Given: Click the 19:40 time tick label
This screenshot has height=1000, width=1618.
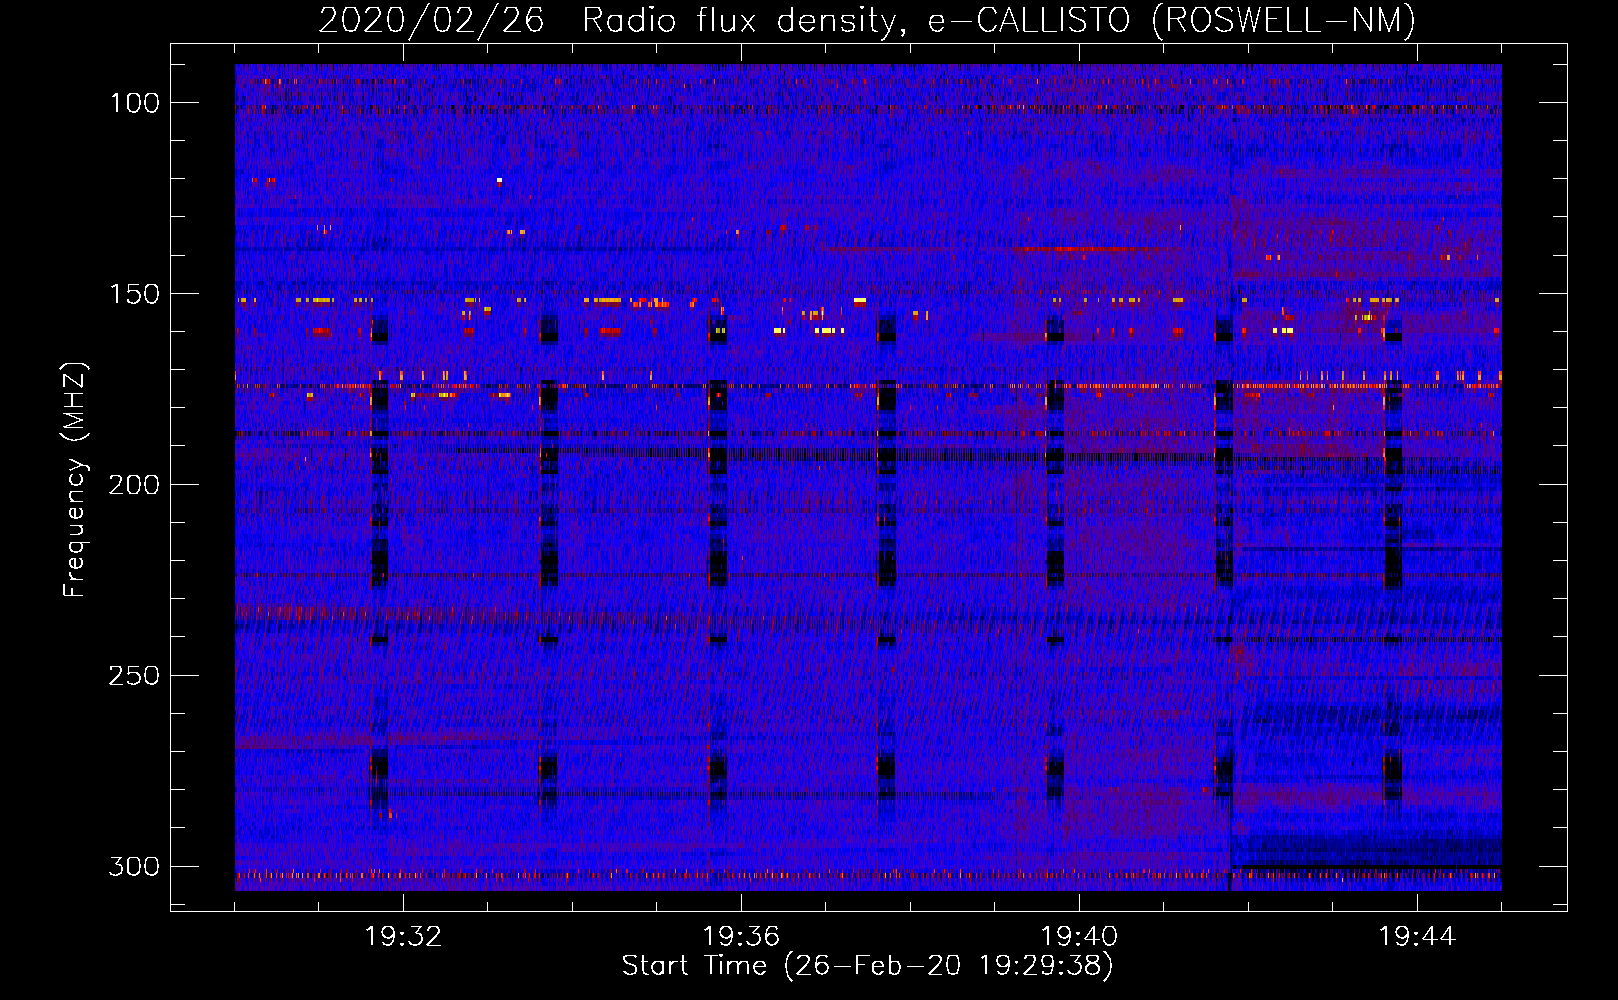Looking at the screenshot, I should [1079, 937].
